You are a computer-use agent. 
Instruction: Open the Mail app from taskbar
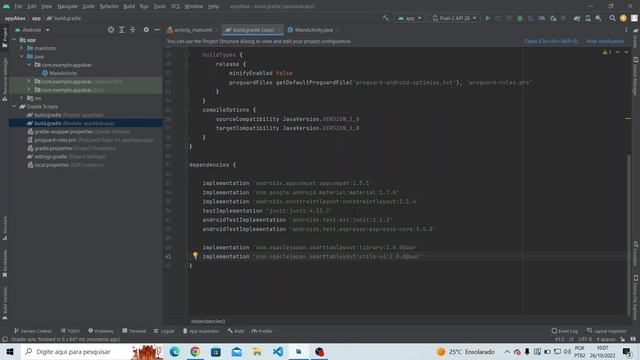tap(236, 351)
